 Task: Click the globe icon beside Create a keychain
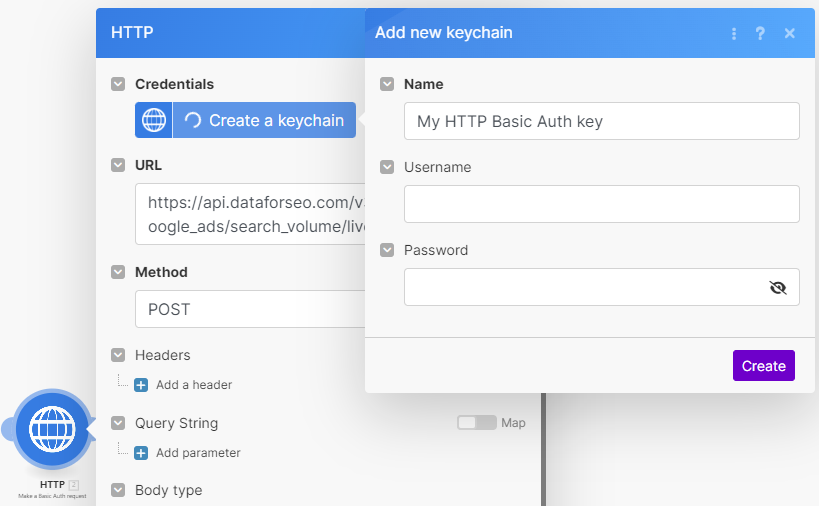(154, 120)
